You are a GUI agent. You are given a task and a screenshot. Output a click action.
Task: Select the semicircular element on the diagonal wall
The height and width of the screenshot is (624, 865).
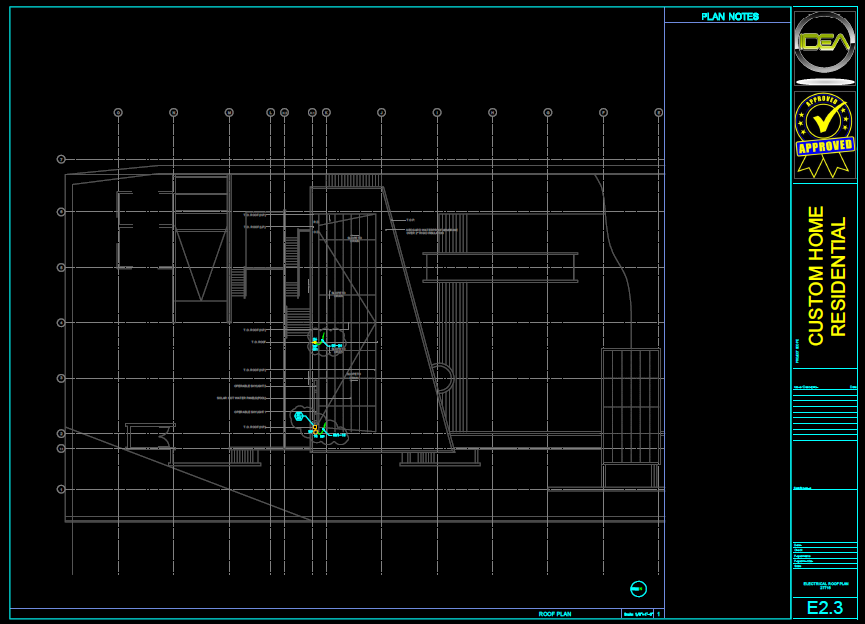443,378
